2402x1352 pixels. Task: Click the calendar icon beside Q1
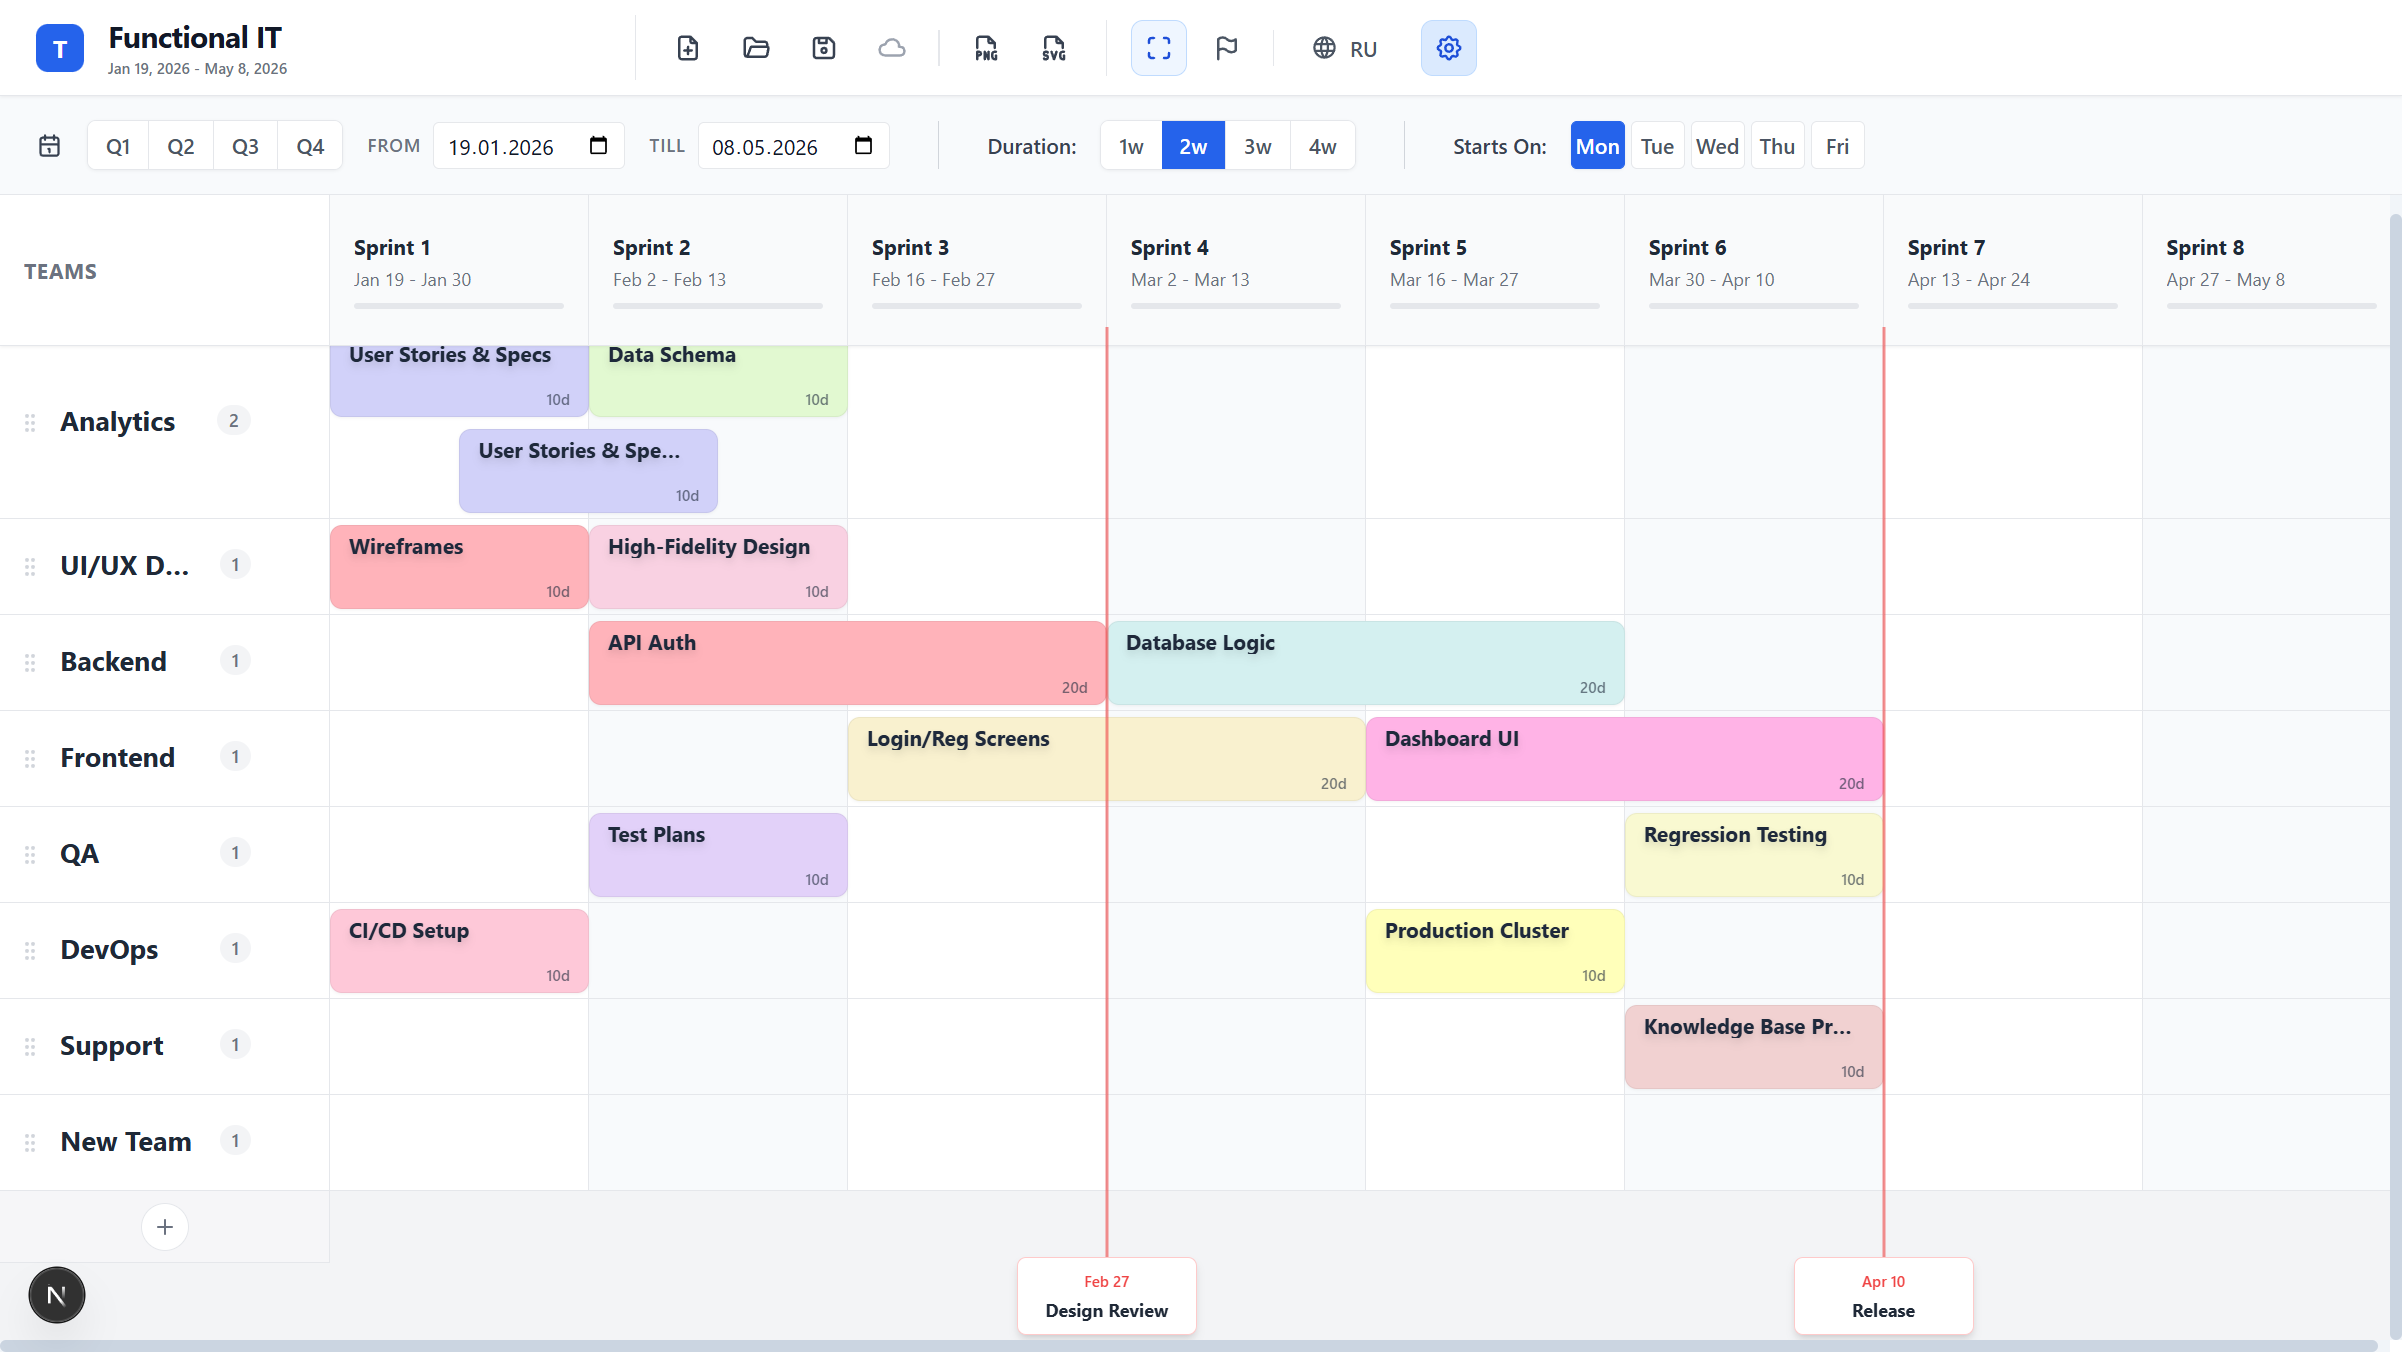(49, 146)
